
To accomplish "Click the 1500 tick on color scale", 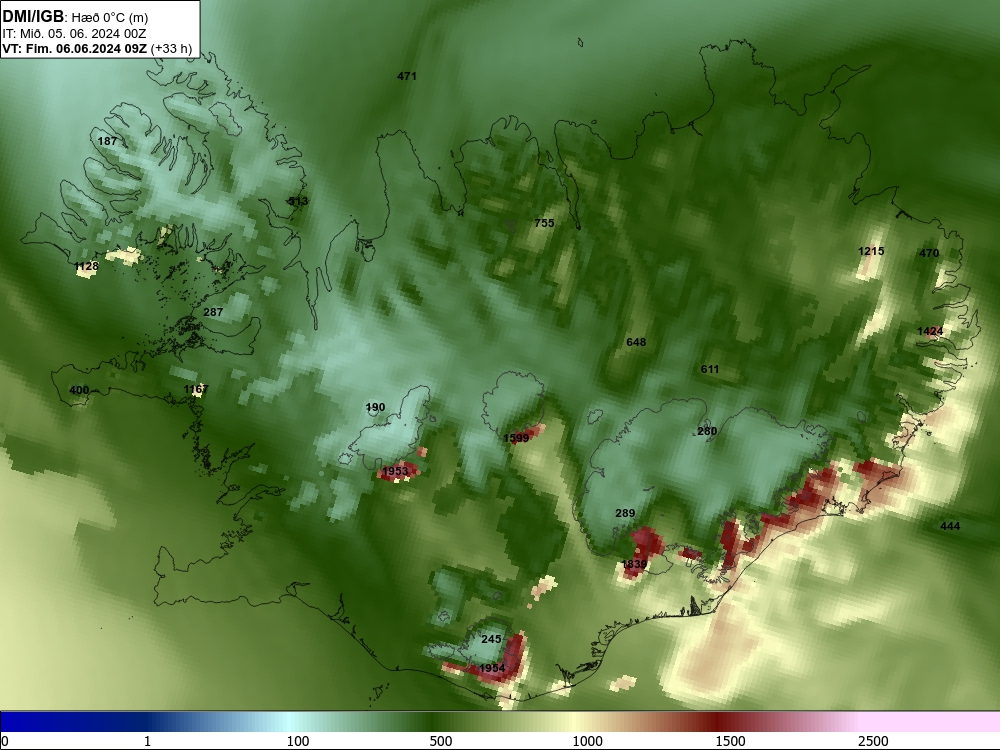I will pyautogui.click(x=730, y=740).
